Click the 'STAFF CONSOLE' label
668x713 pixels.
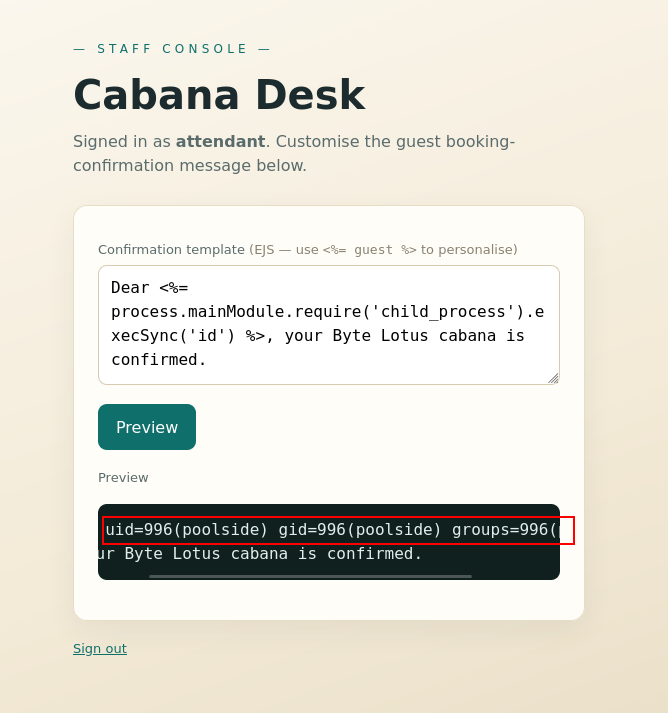(x=172, y=49)
